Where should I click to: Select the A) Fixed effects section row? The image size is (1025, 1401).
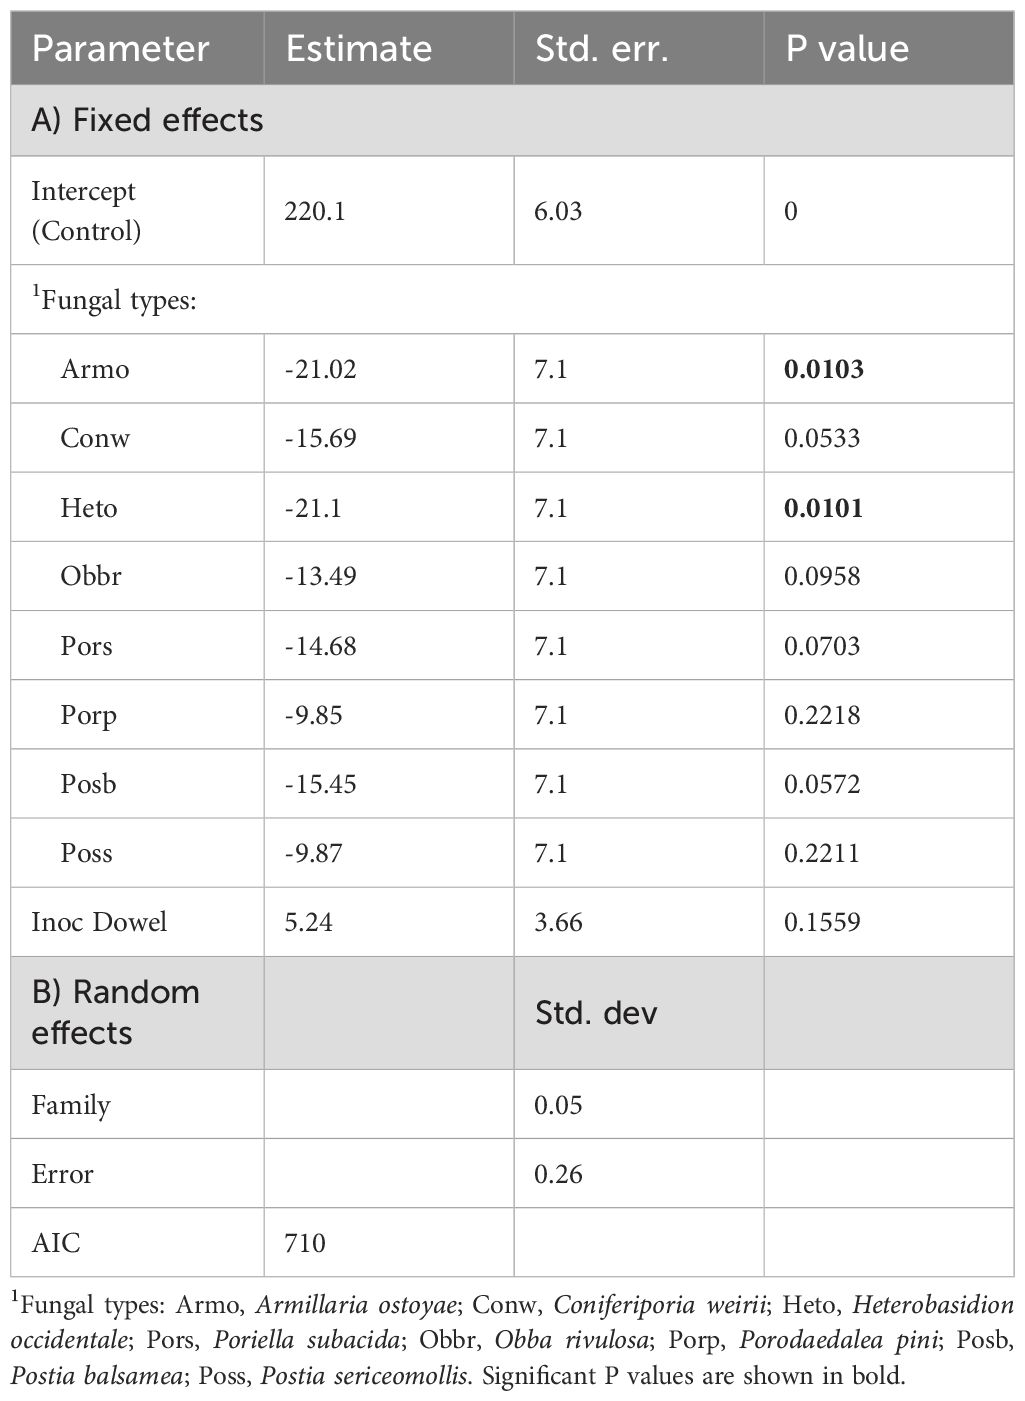tap(148, 120)
